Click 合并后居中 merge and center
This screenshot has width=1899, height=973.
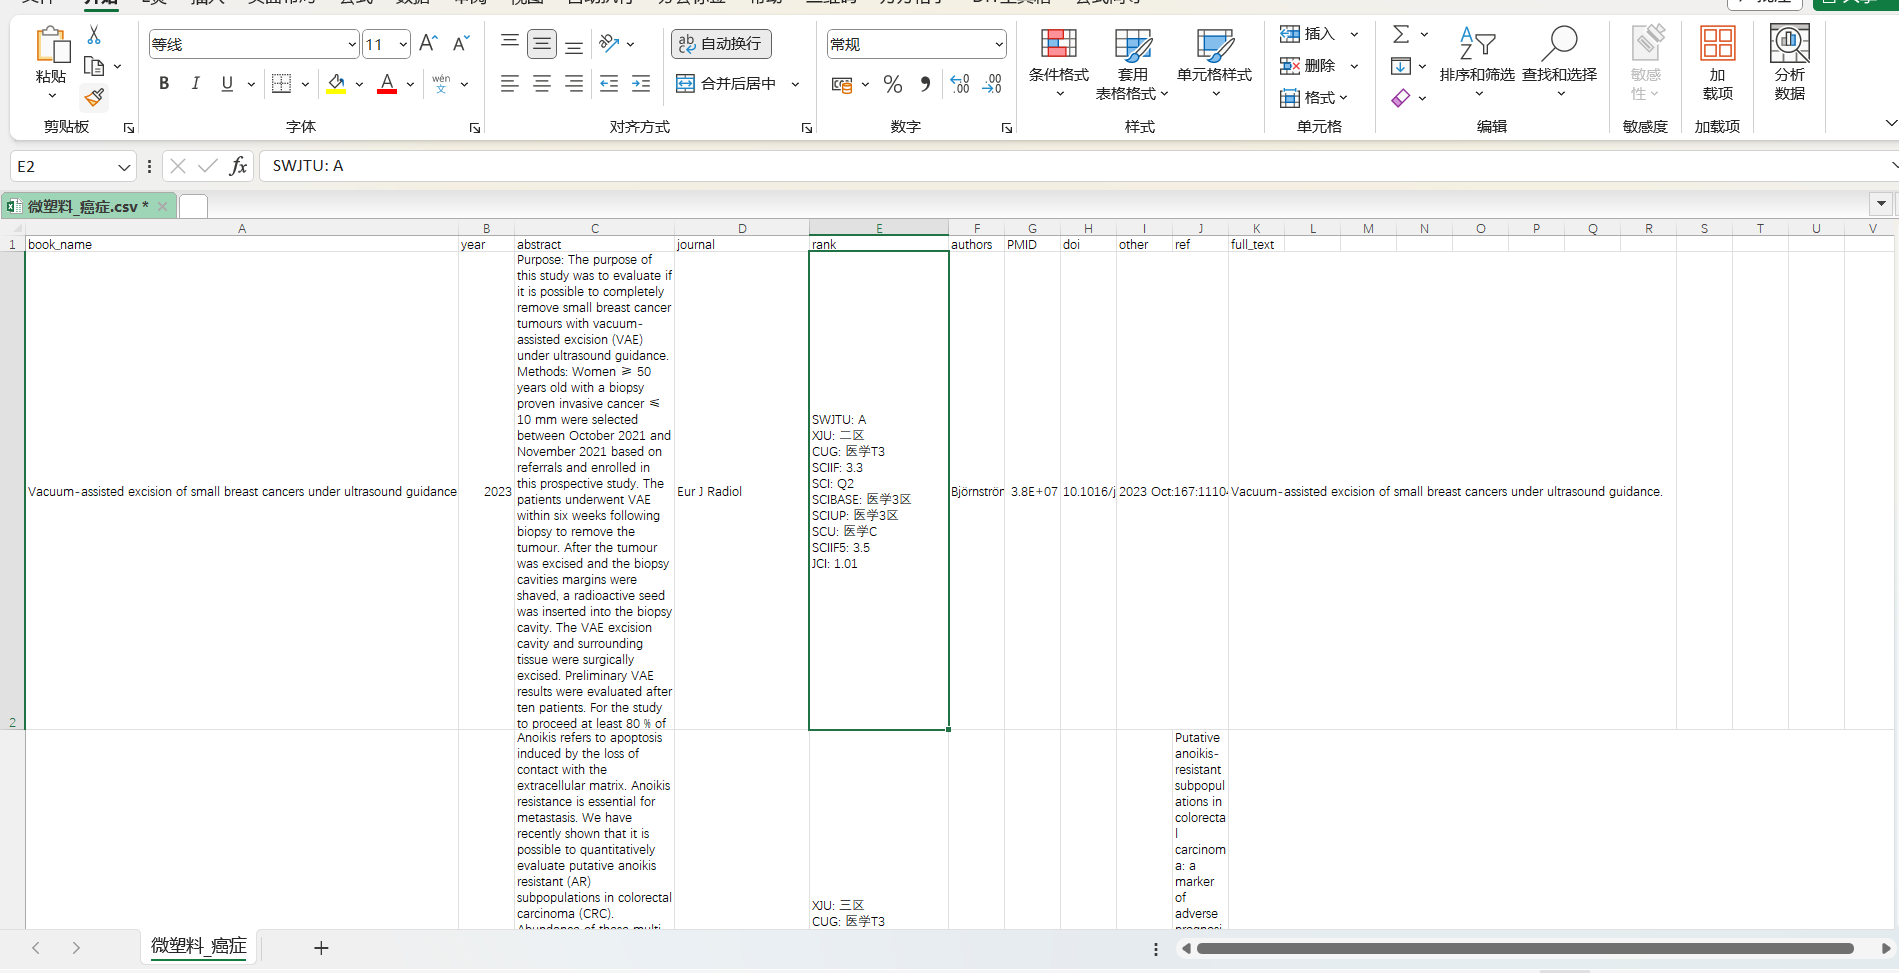[x=727, y=84]
